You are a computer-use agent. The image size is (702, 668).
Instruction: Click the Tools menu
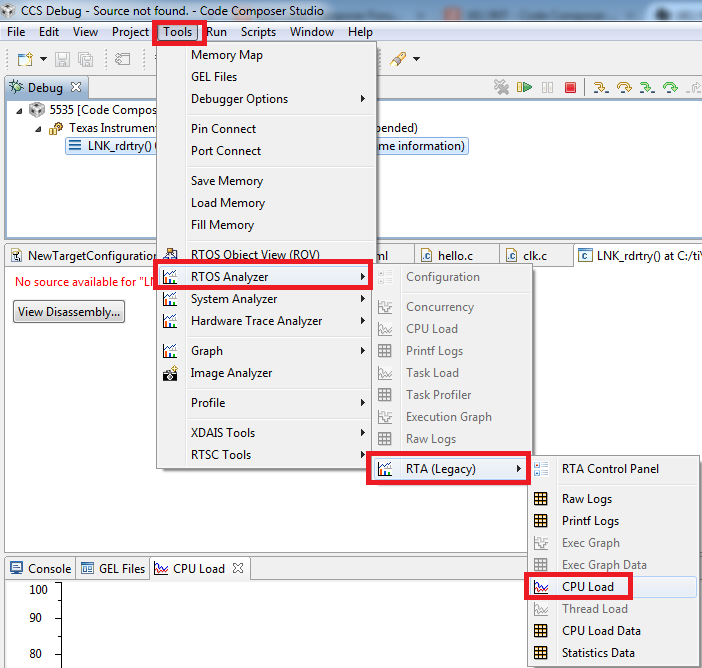(178, 32)
